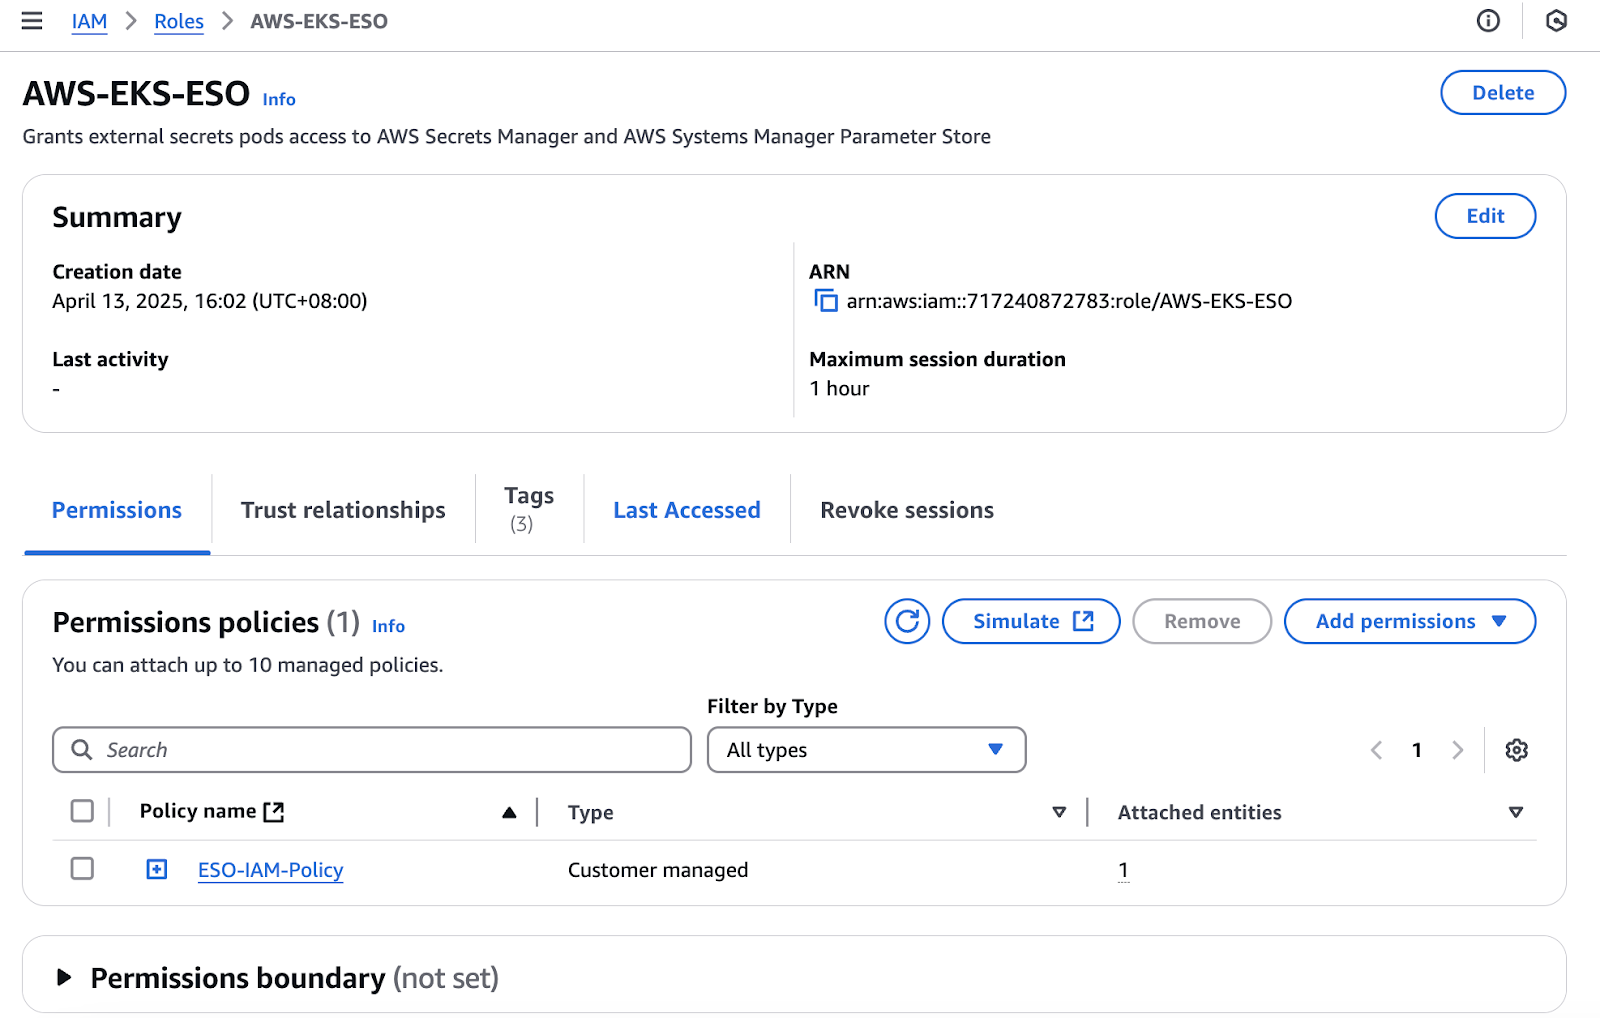Open the Tags (3) tab
Viewport: 1600px width, 1018px height.
(529, 509)
